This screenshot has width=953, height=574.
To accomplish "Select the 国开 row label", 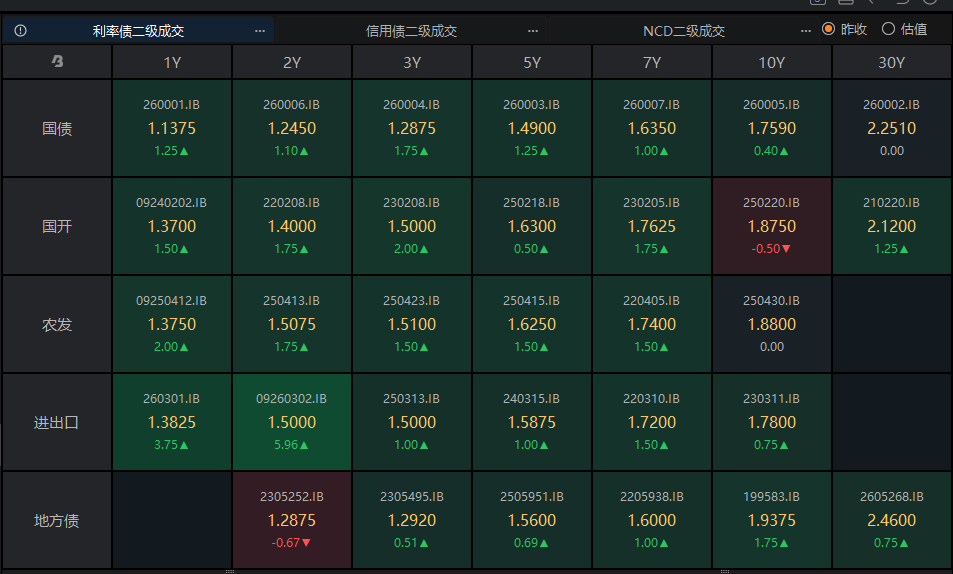I will (57, 226).
